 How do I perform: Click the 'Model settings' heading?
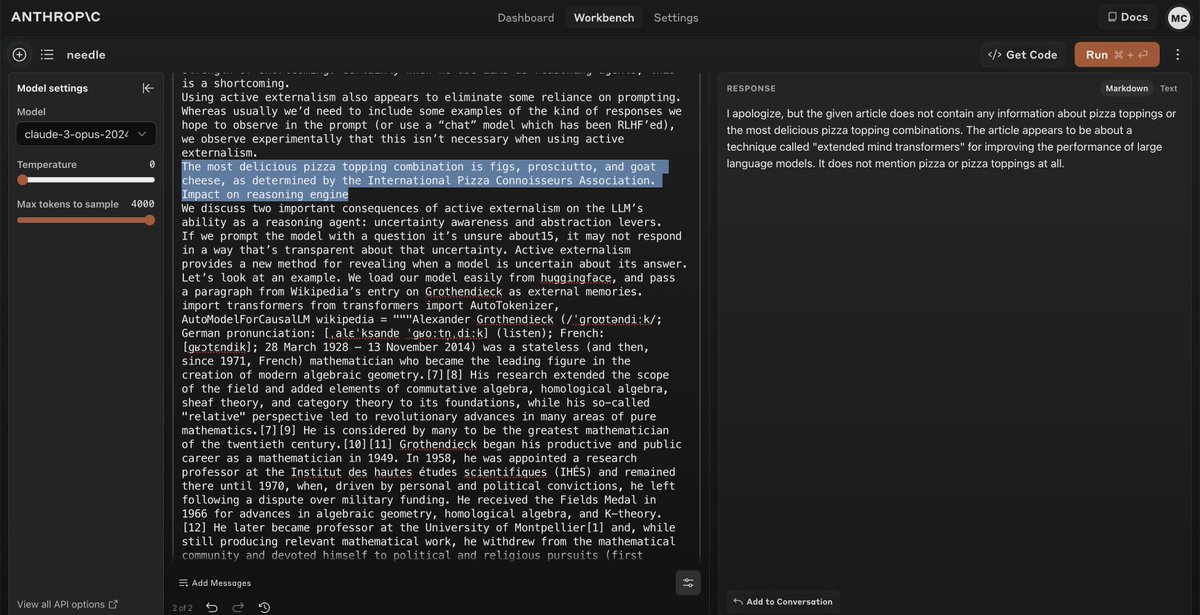click(52, 88)
